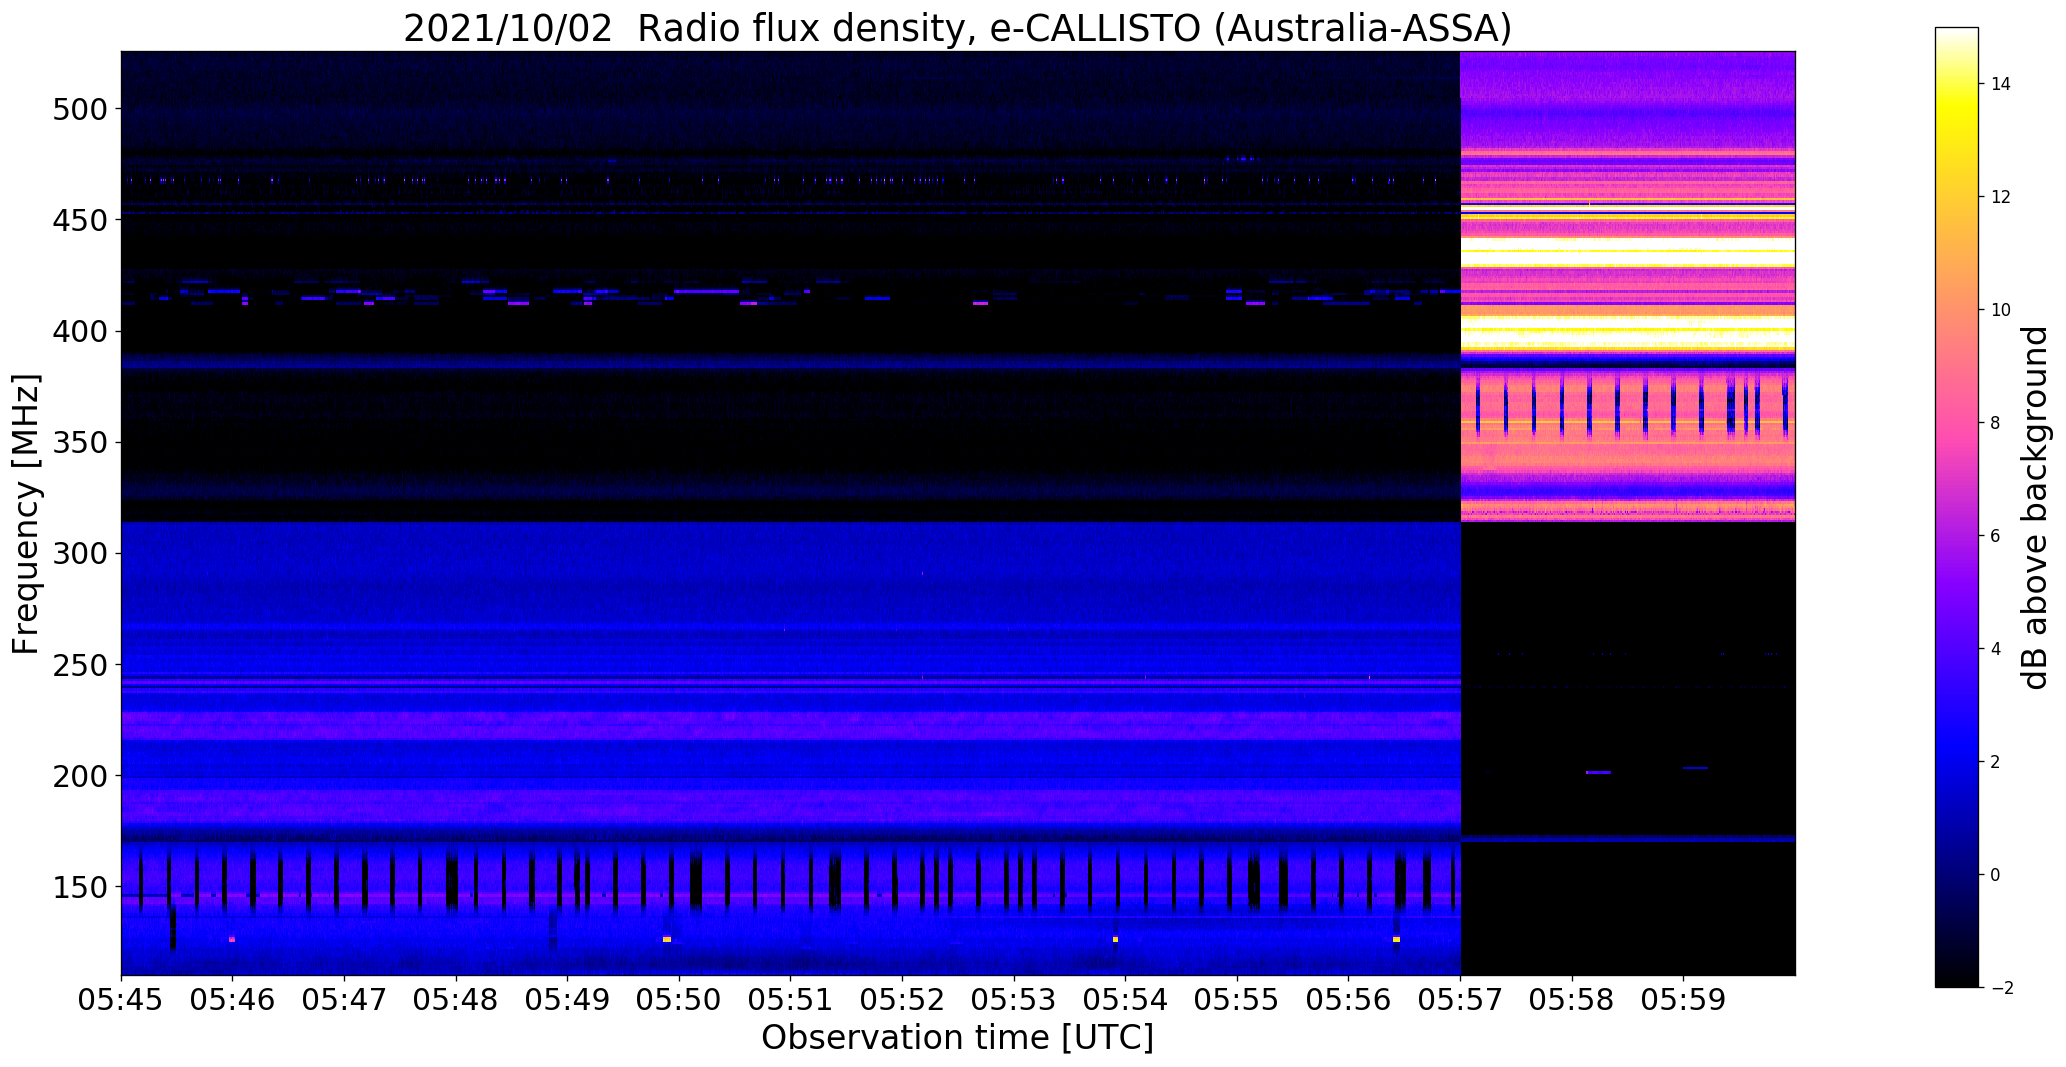Click the 05:59 time tick label
Screen dimensions: 2066x1067
pyautogui.click(x=1684, y=1000)
